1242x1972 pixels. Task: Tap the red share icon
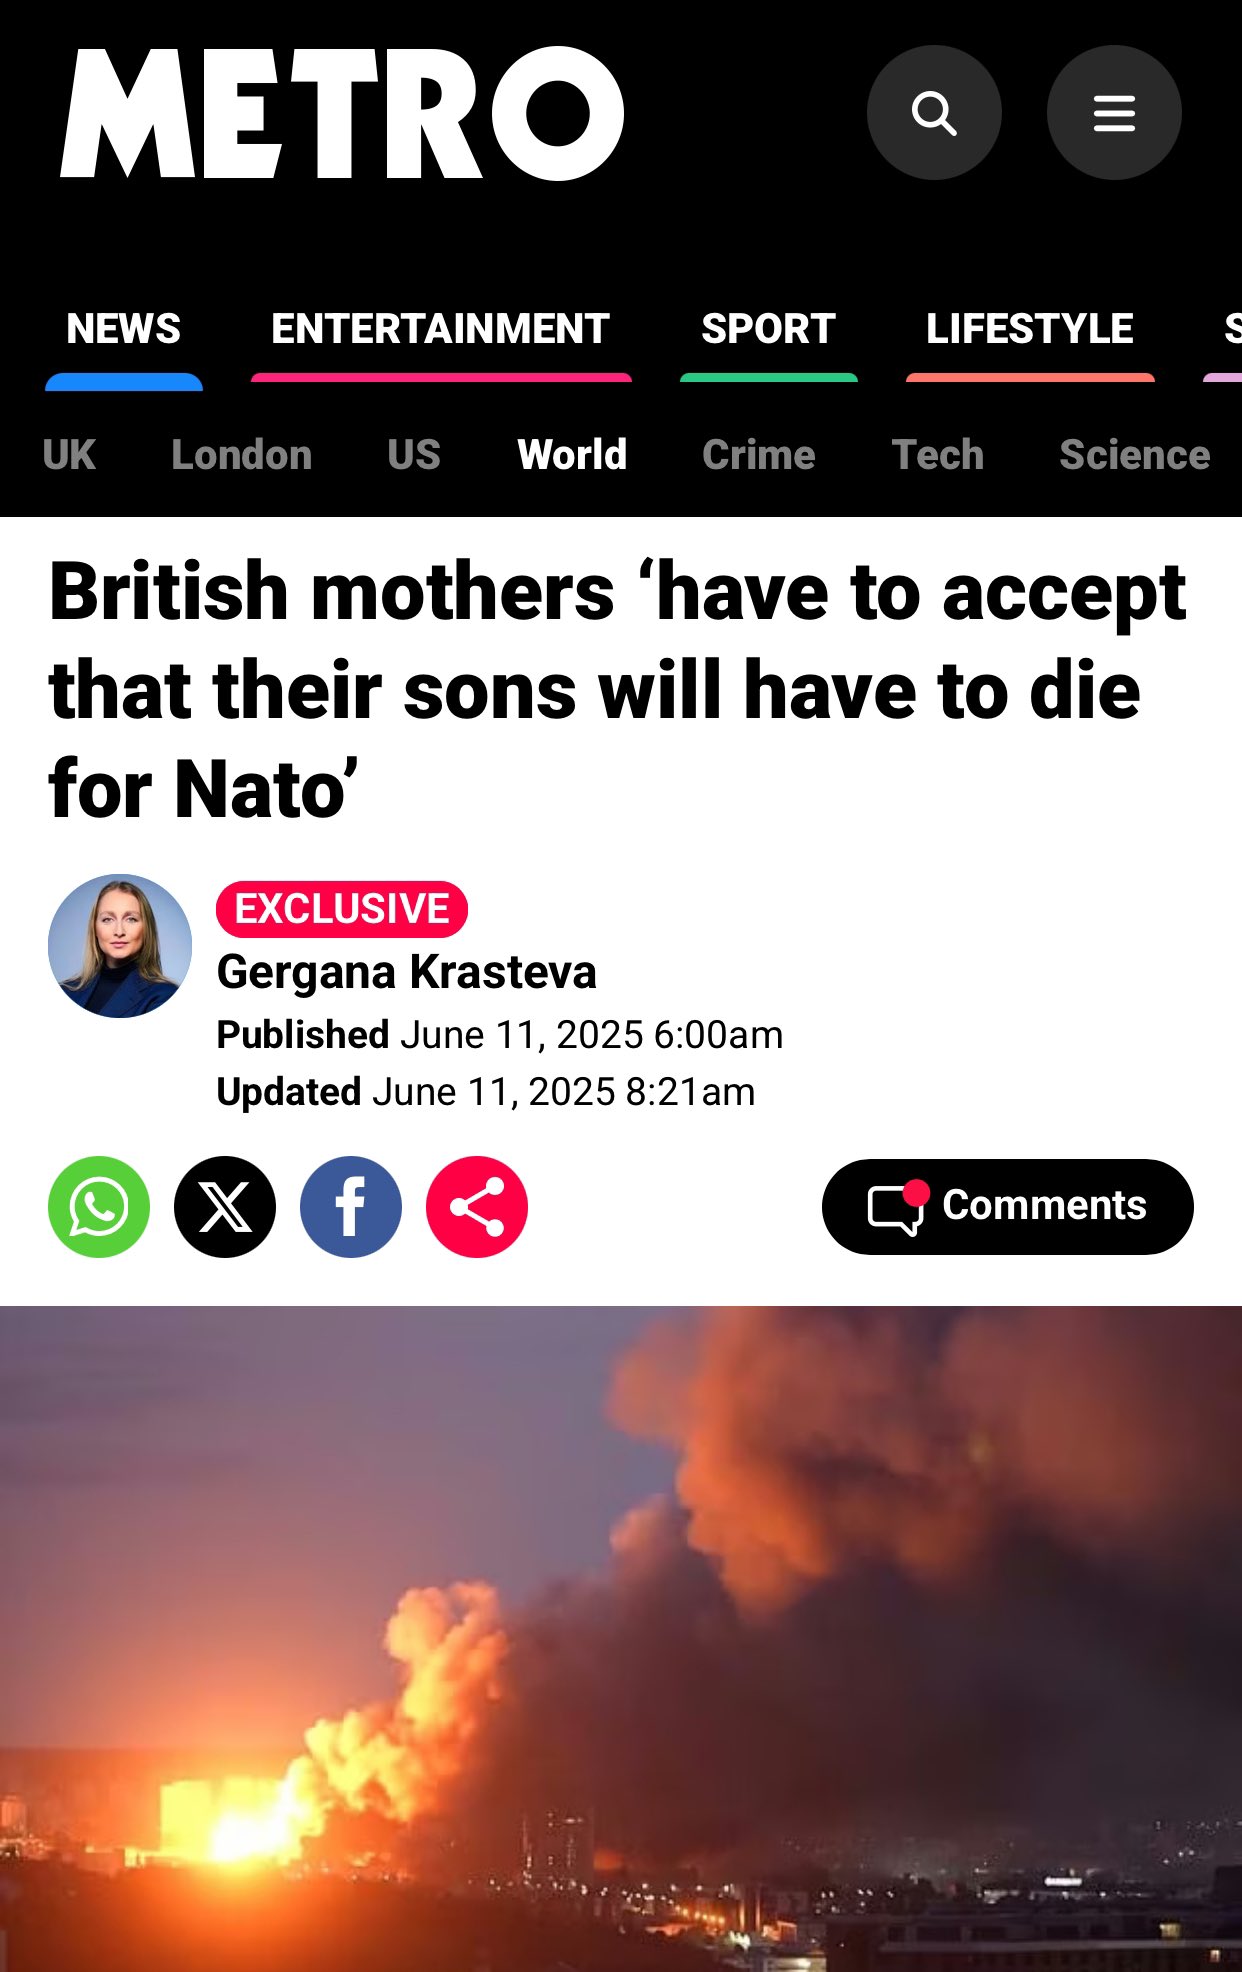pyautogui.click(x=477, y=1207)
